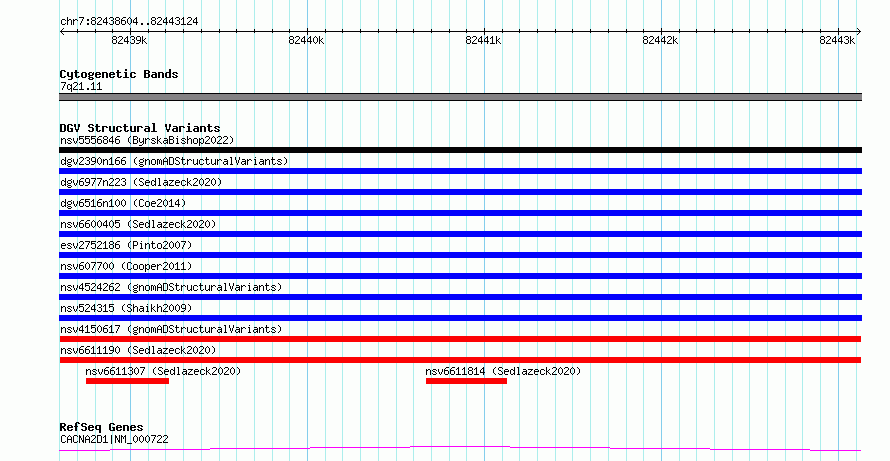Click the gray 7q21.11 cytogenetic band bar
The height and width of the screenshot is (461, 890).
coord(460,97)
